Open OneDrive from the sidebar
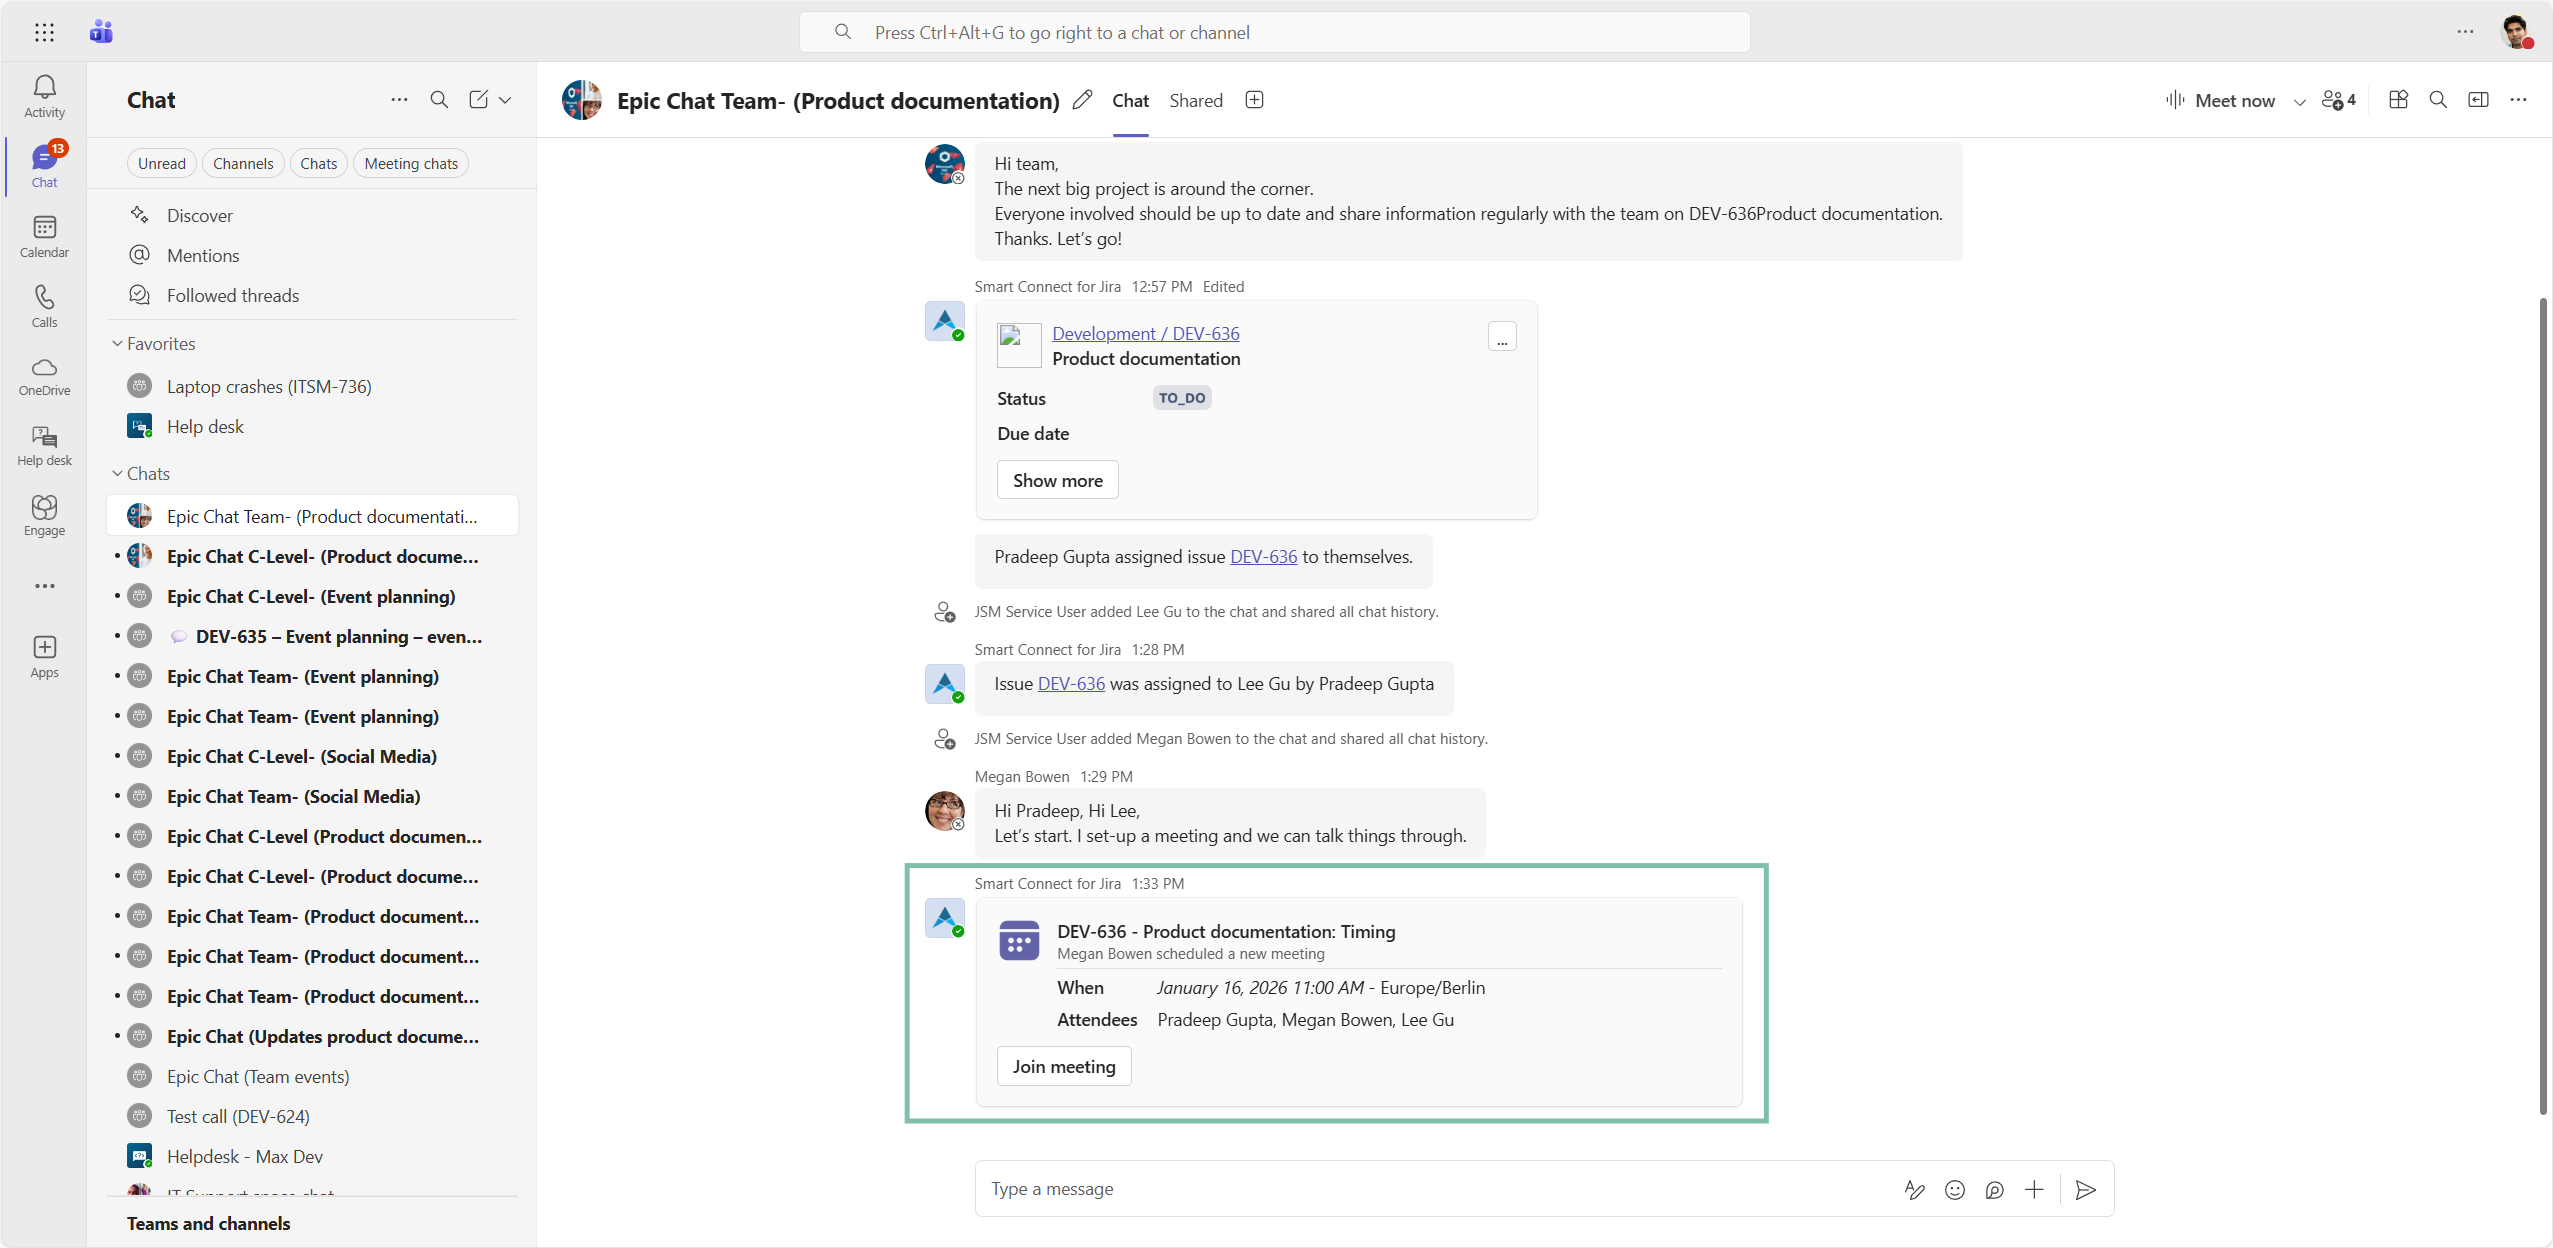 tap(44, 376)
